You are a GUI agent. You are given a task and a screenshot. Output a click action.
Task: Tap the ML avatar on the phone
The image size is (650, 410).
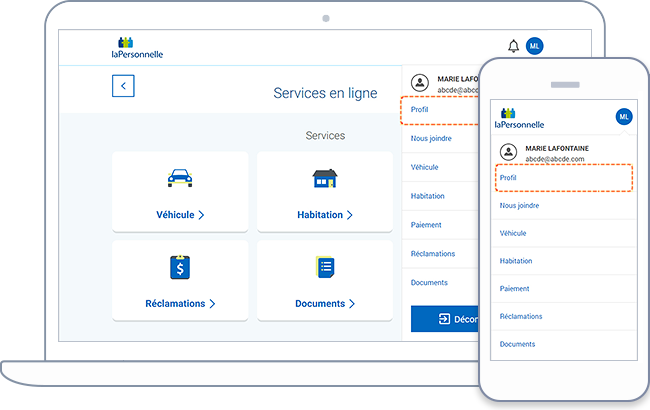tap(624, 117)
